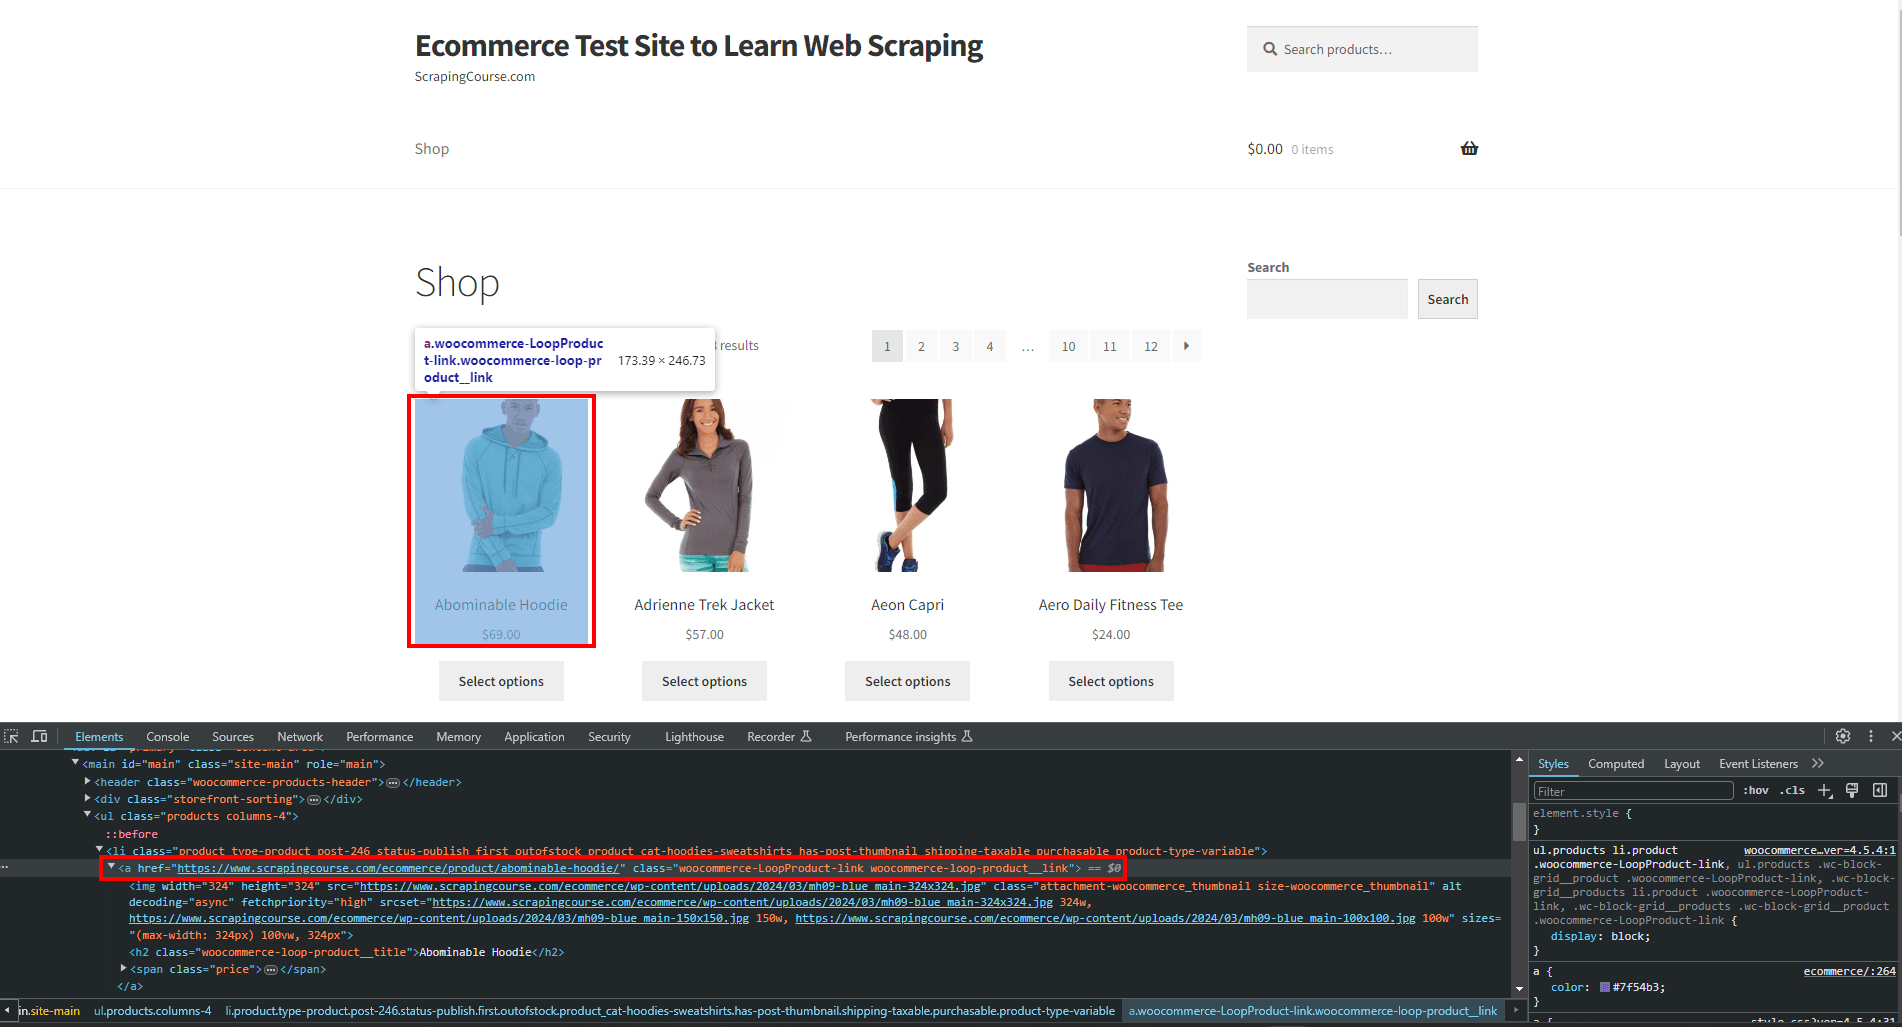The image size is (1902, 1027).
Task: Collapse the selected anchor link node
Action: pyautogui.click(x=111, y=867)
